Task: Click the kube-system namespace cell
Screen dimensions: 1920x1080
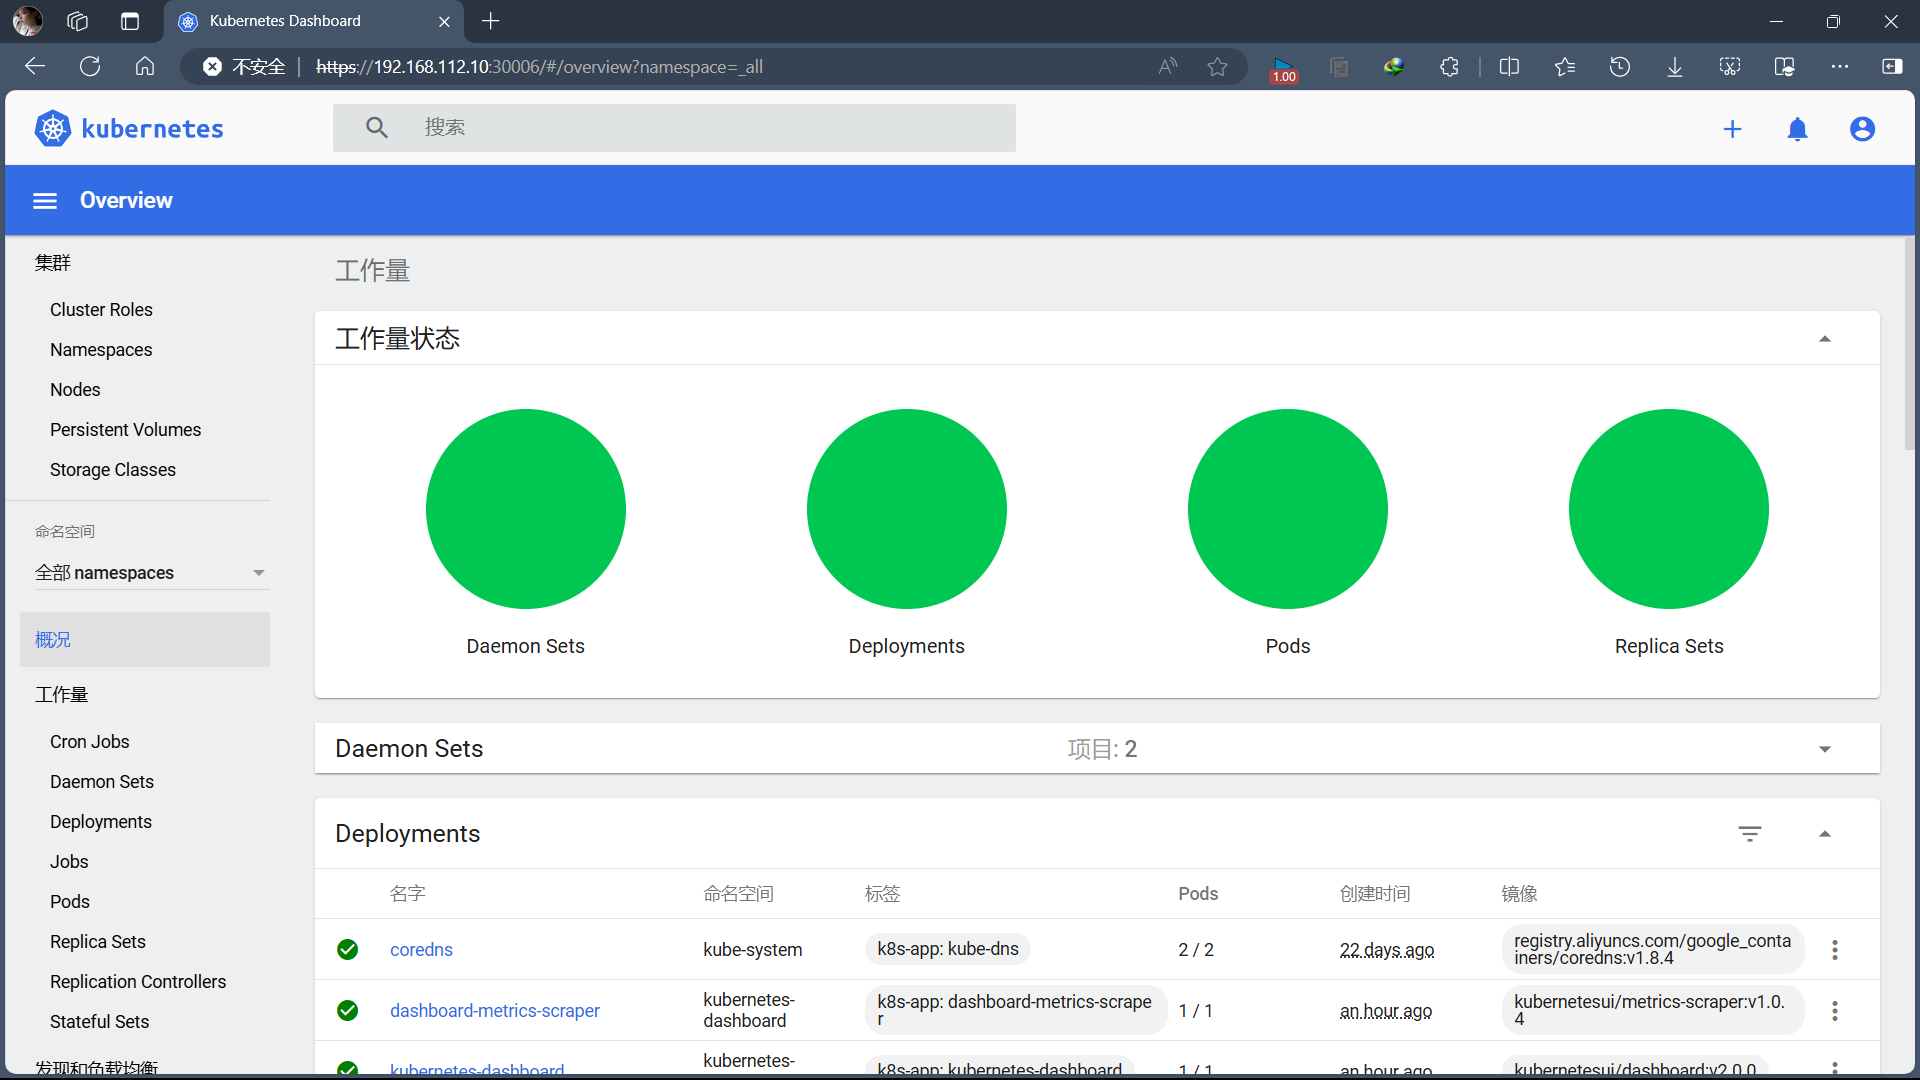Action: [x=752, y=950]
